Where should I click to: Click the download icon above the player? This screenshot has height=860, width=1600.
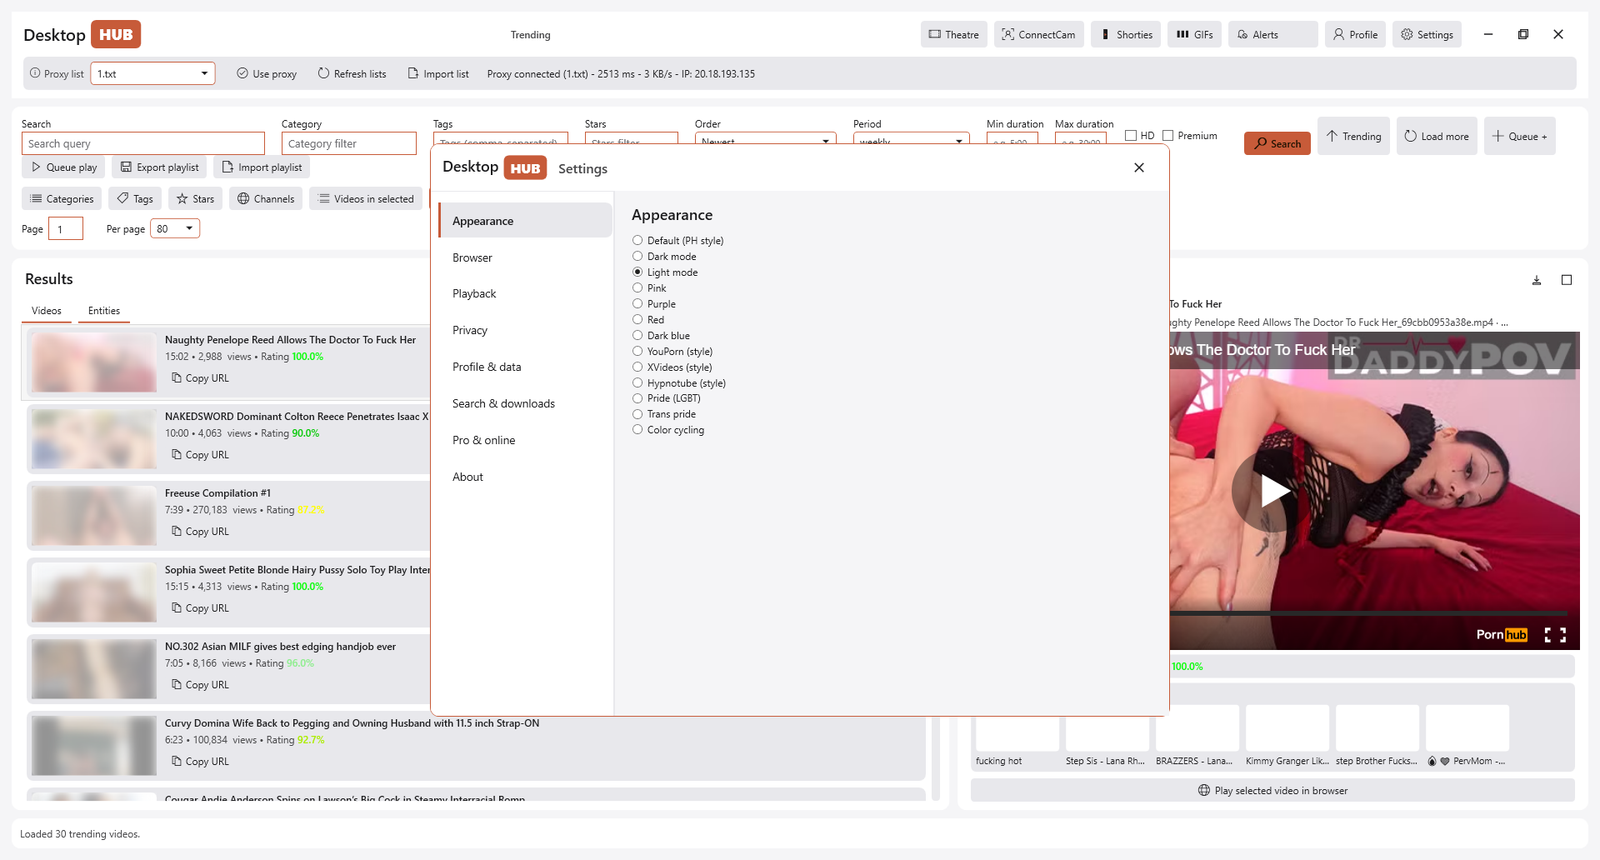point(1537,280)
